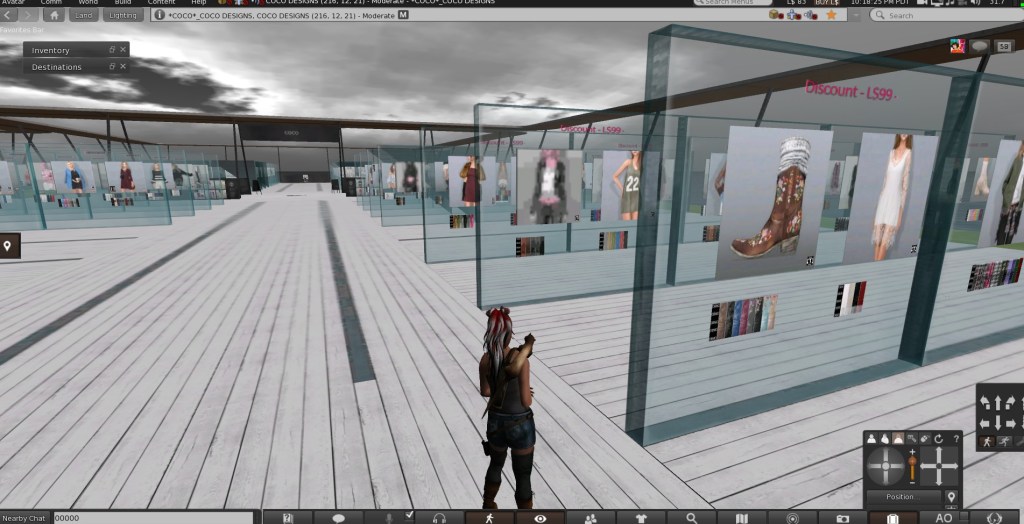
Task: Undock the Inventory panel
Action: click(x=112, y=50)
